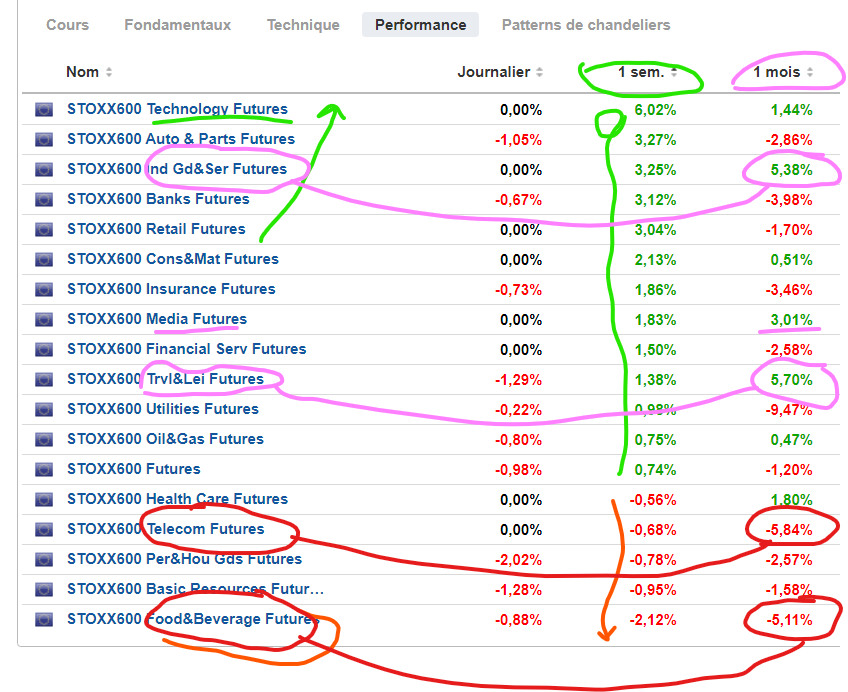Click EU flag icon beside Telecom Futures
848x692 pixels.
pos(44,530)
